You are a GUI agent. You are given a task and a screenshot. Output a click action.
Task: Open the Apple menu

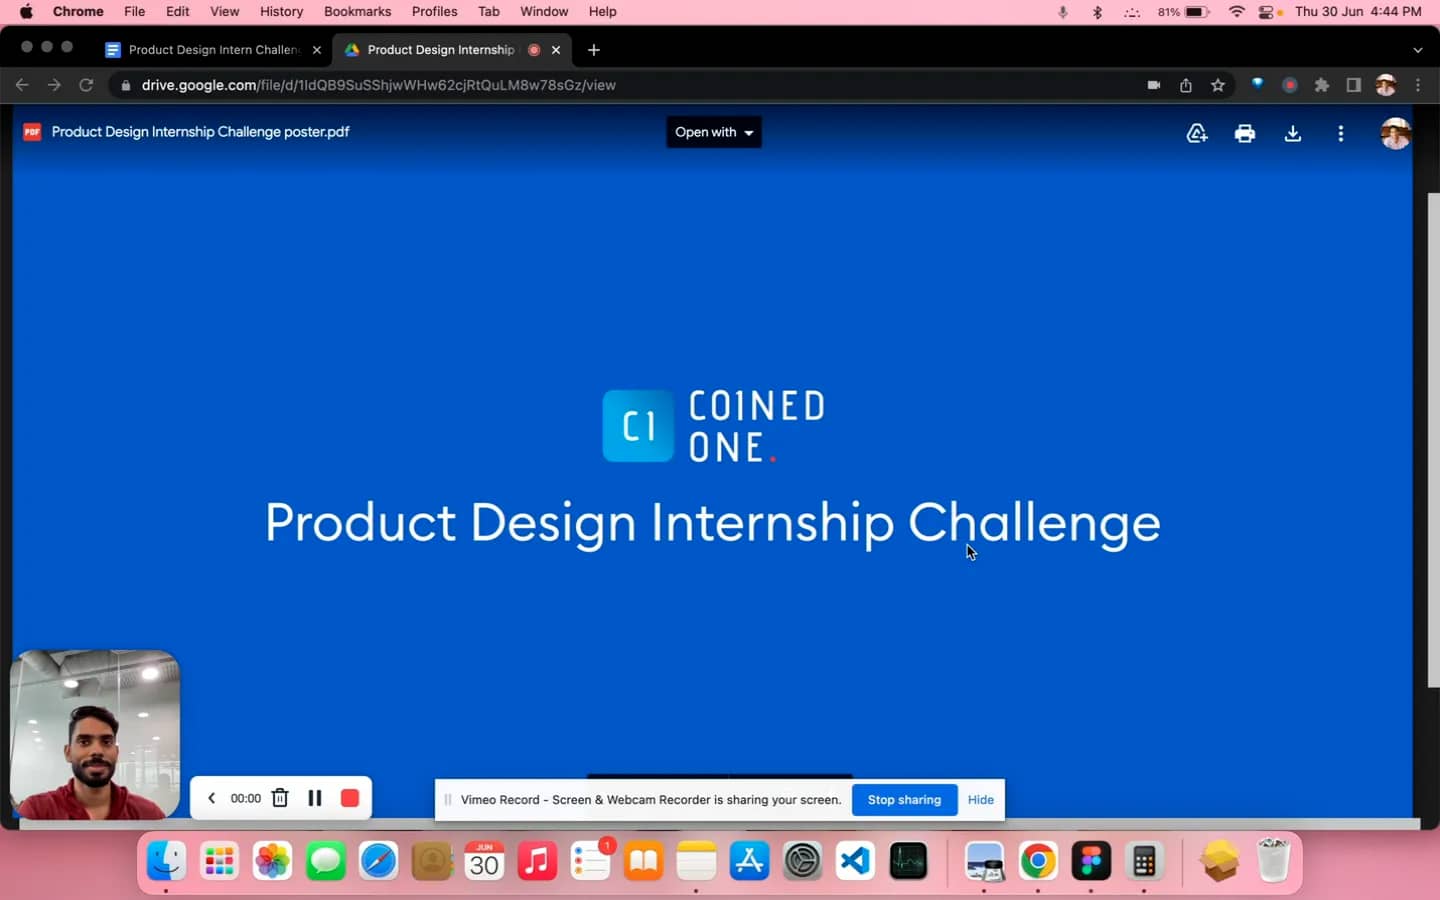tap(26, 11)
